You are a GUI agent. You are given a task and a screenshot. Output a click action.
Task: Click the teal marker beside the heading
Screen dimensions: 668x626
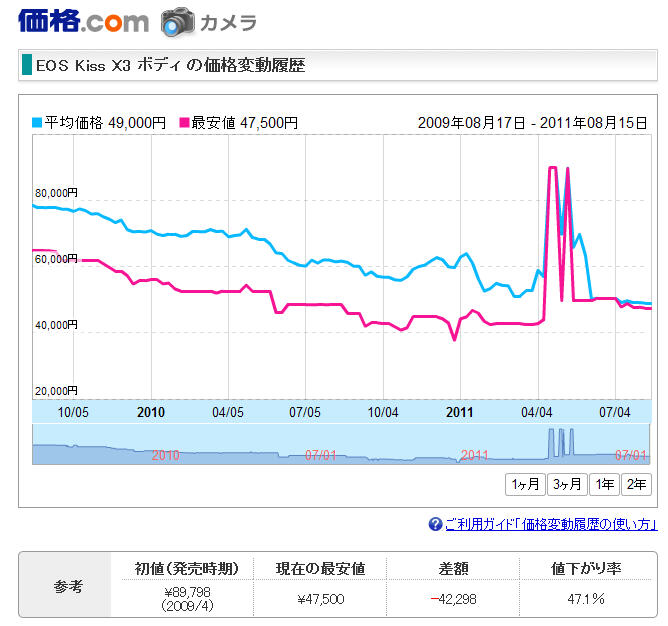pyautogui.click(x=26, y=65)
